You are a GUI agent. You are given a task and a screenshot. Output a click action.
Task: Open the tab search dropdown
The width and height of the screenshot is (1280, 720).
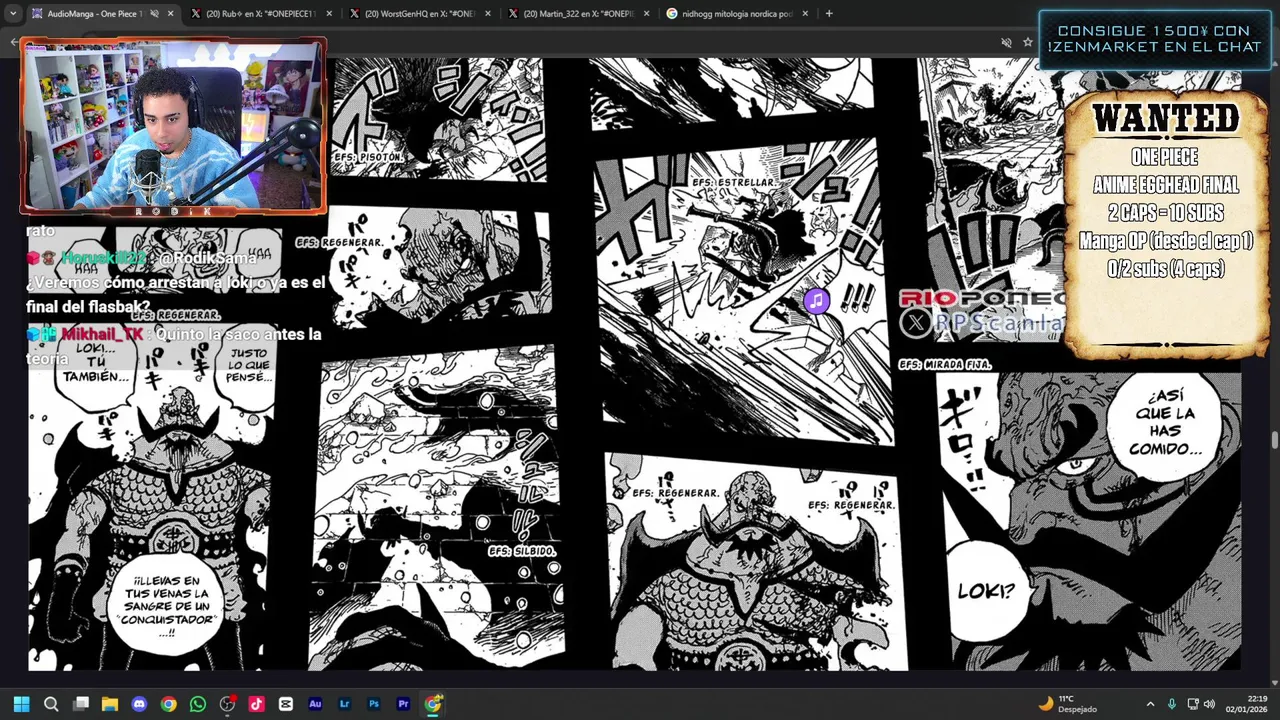[12, 14]
